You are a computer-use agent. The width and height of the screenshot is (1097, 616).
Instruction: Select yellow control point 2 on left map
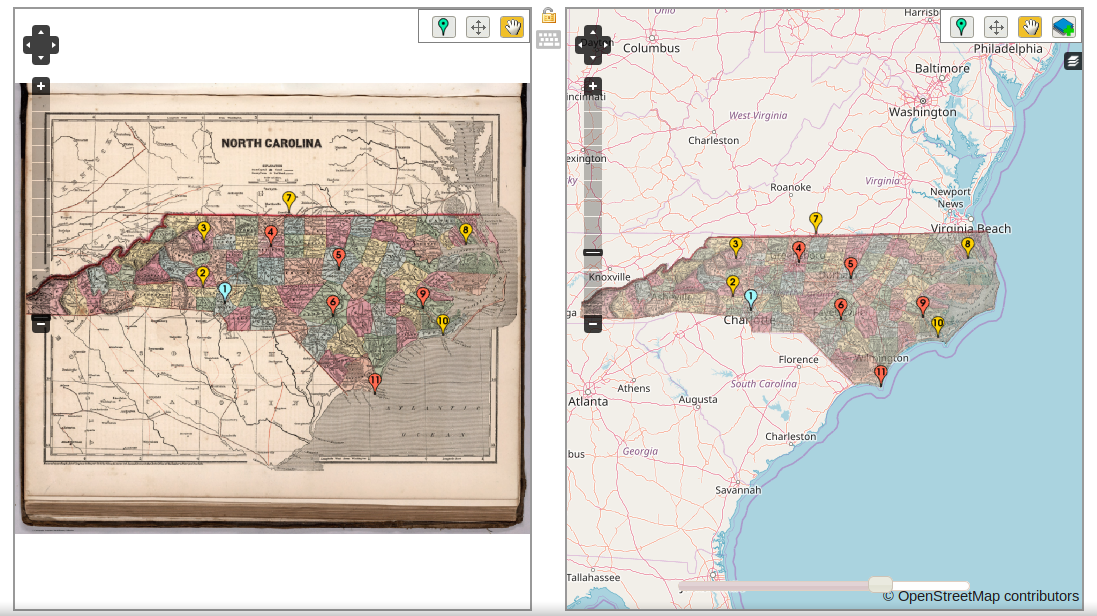tap(203, 276)
